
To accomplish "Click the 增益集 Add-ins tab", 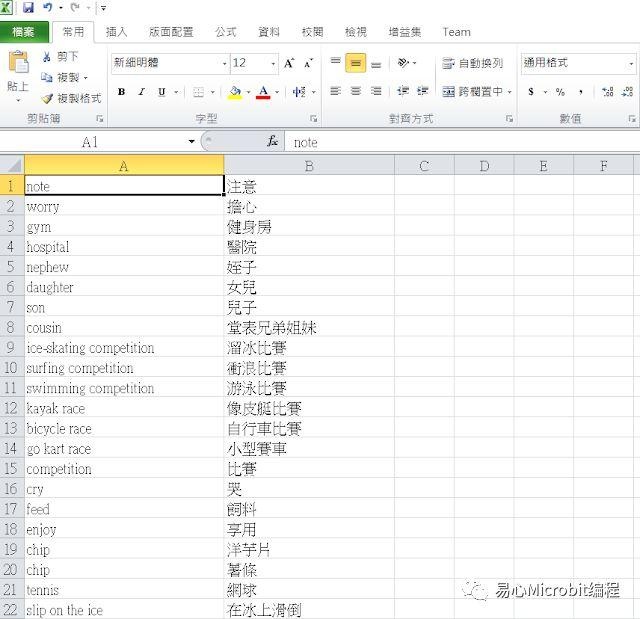I will (404, 32).
